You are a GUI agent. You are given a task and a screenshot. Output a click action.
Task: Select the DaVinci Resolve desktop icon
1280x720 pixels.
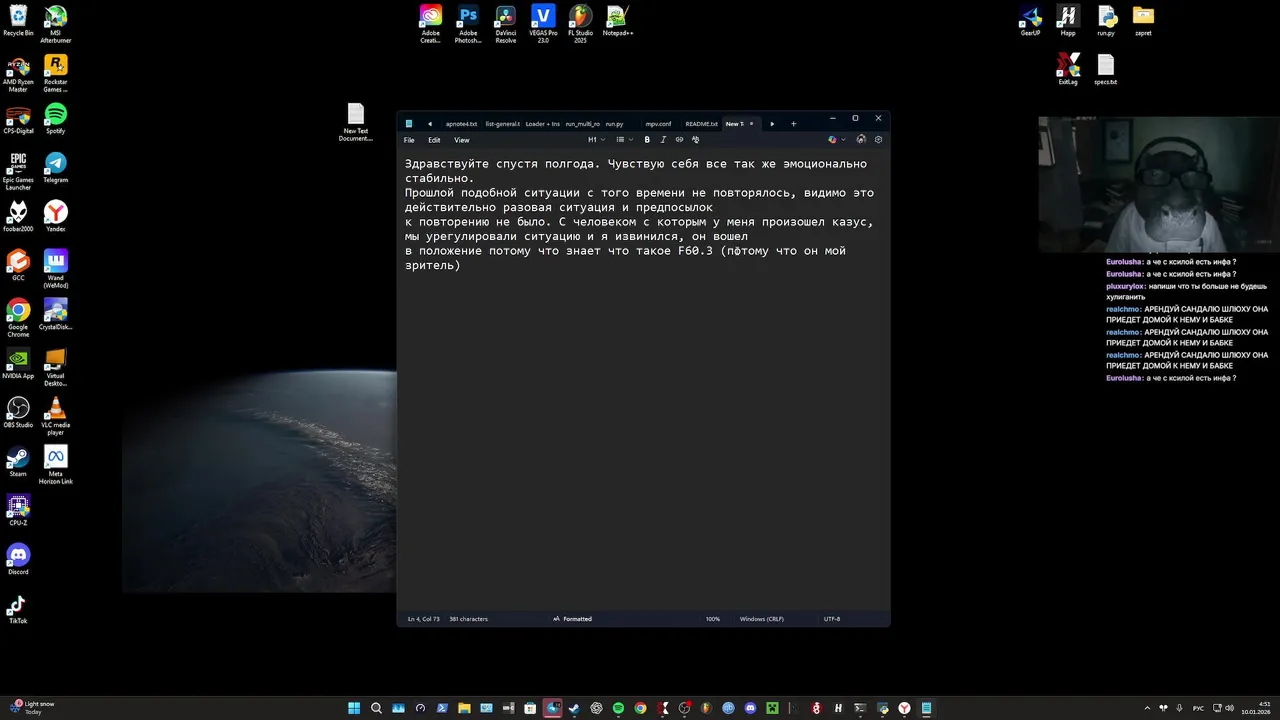506,24
